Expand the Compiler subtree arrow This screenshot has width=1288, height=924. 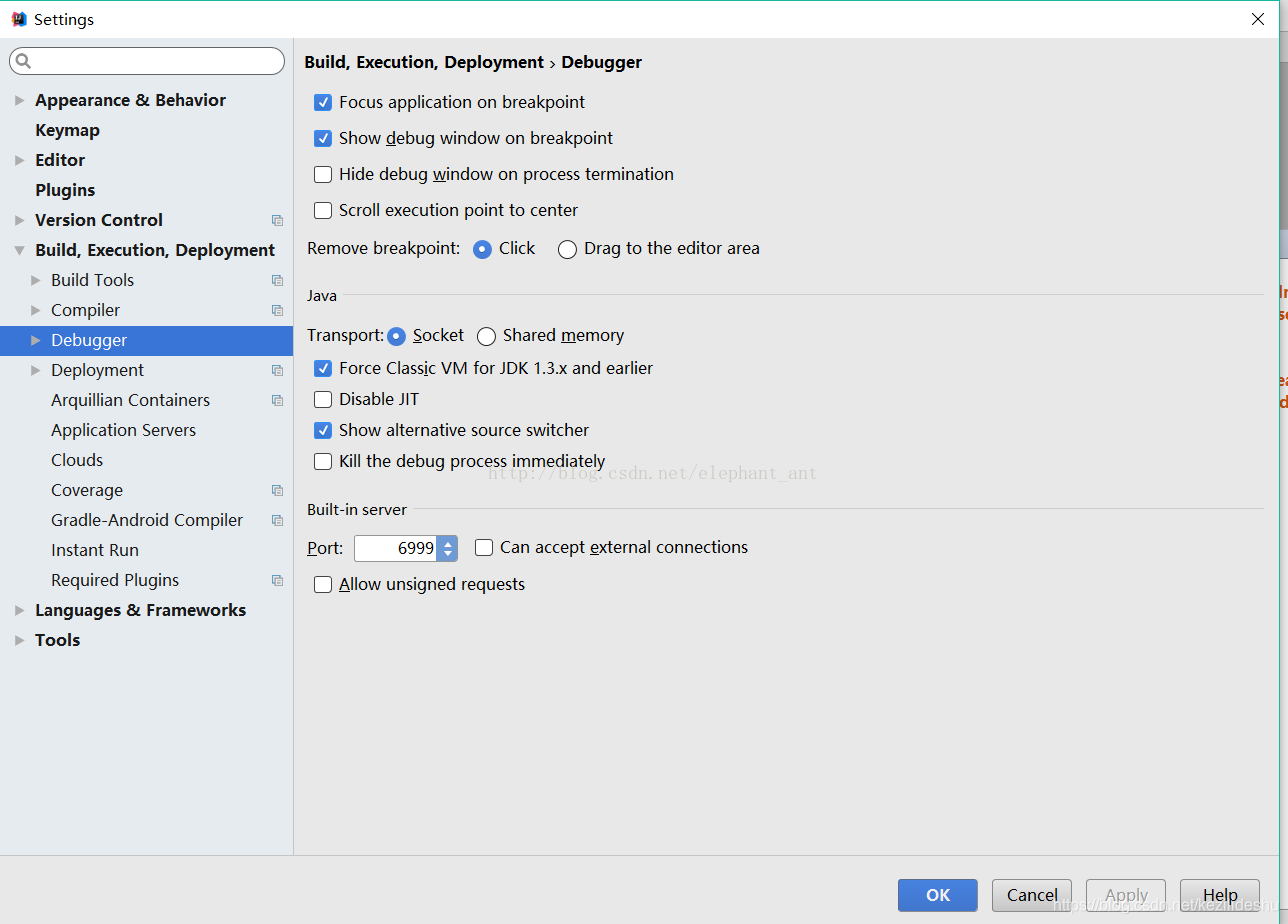click(x=36, y=310)
